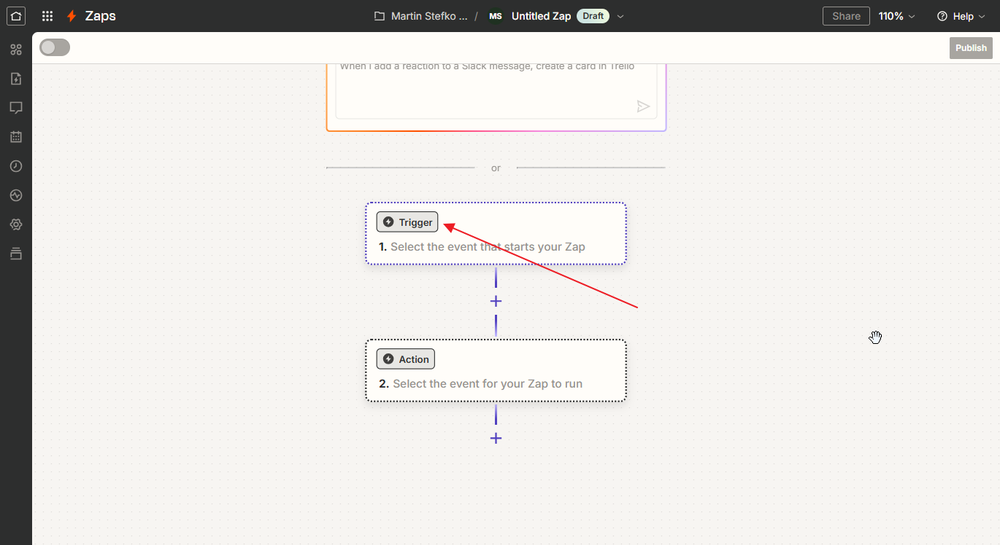Expand the chevron beside the Draft badge
This screenshot has height=545, width=1000.
tap(620, 17)
